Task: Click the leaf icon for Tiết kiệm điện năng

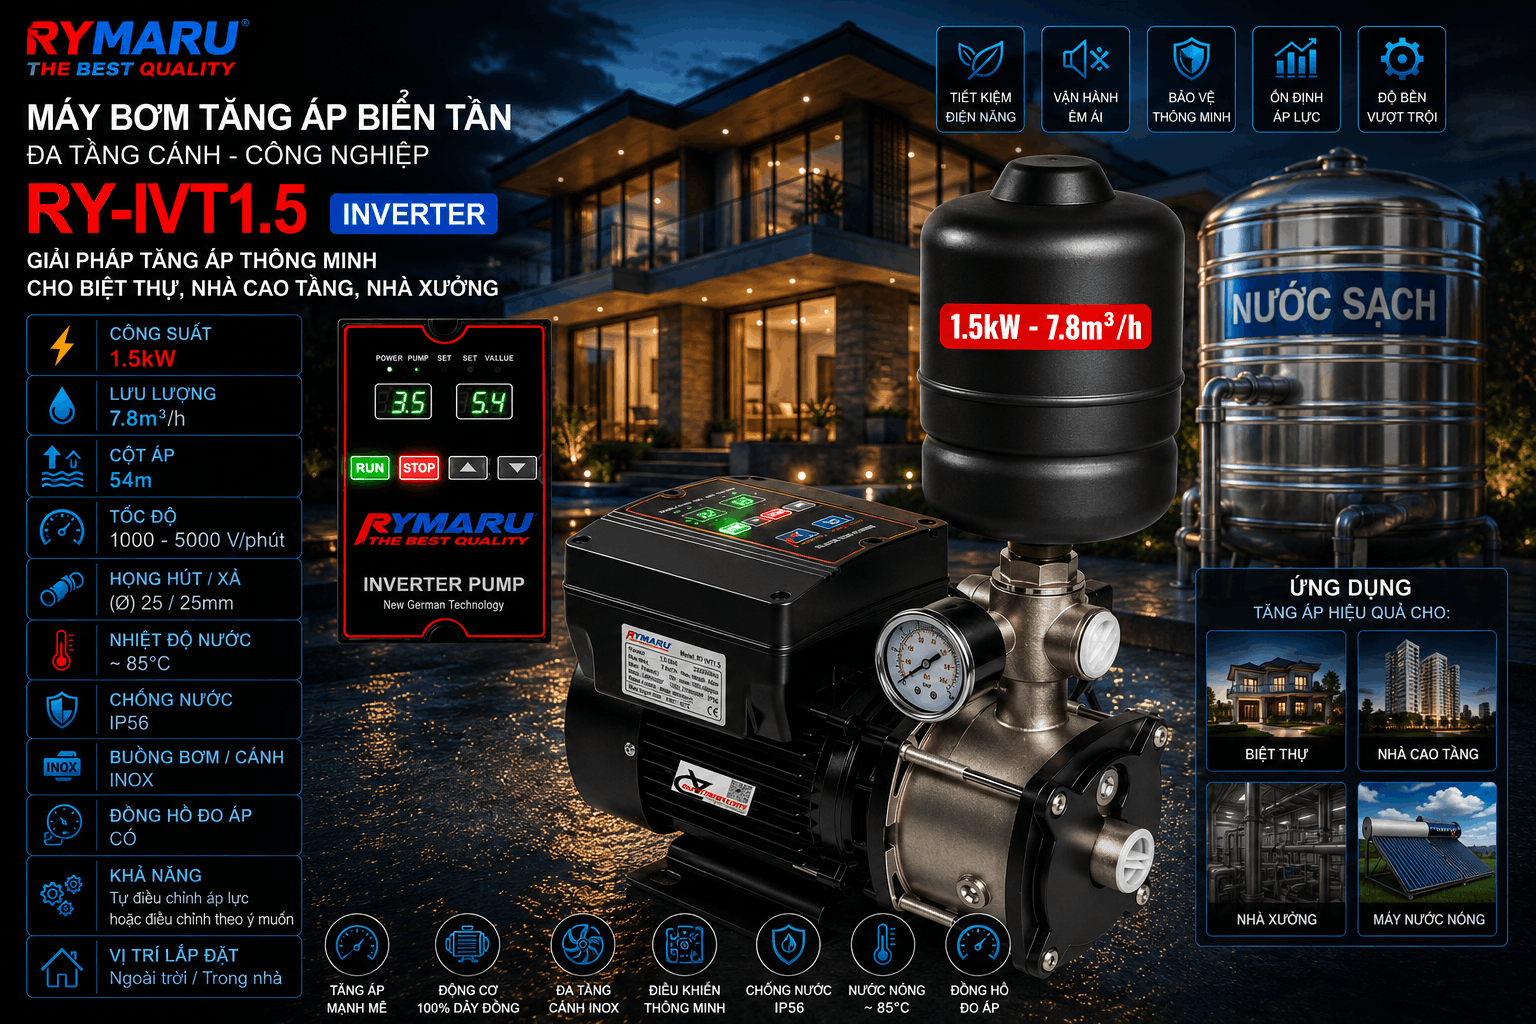Action: 981,60
